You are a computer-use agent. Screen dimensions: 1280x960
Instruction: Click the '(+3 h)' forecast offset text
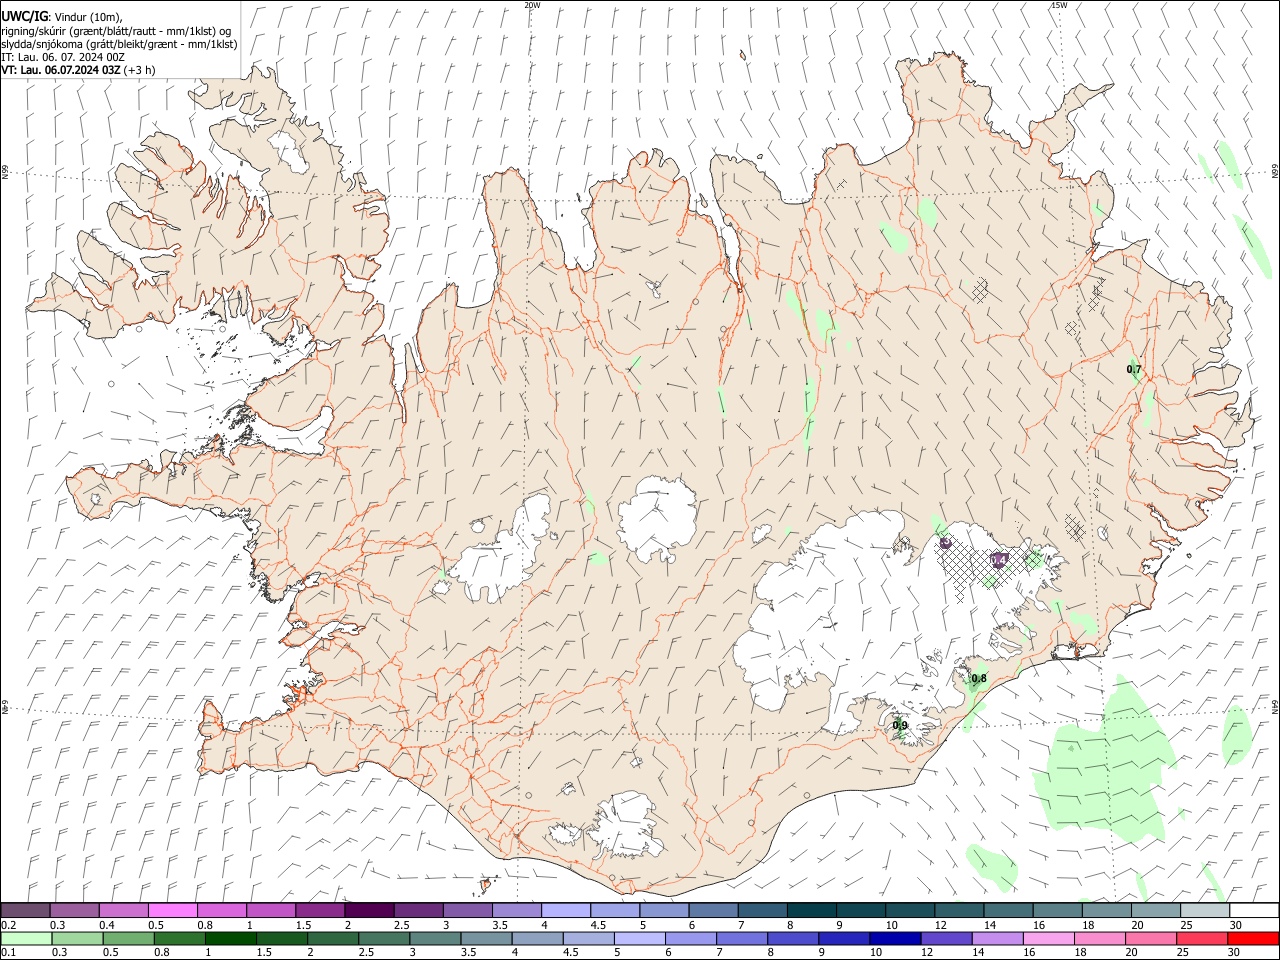point(140,70)
